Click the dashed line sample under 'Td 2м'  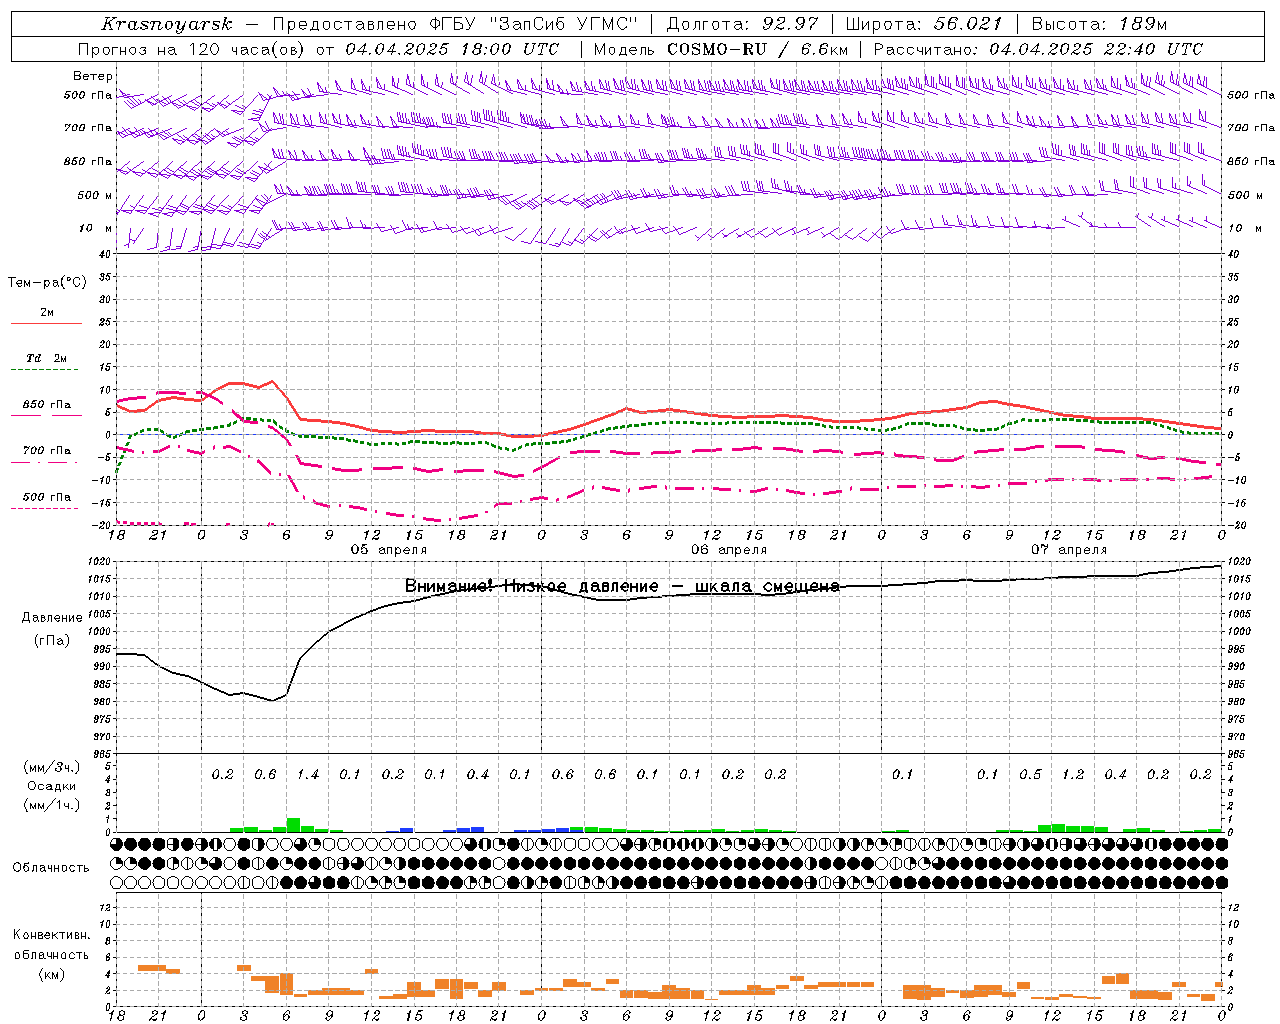click(x=46, y=370)
